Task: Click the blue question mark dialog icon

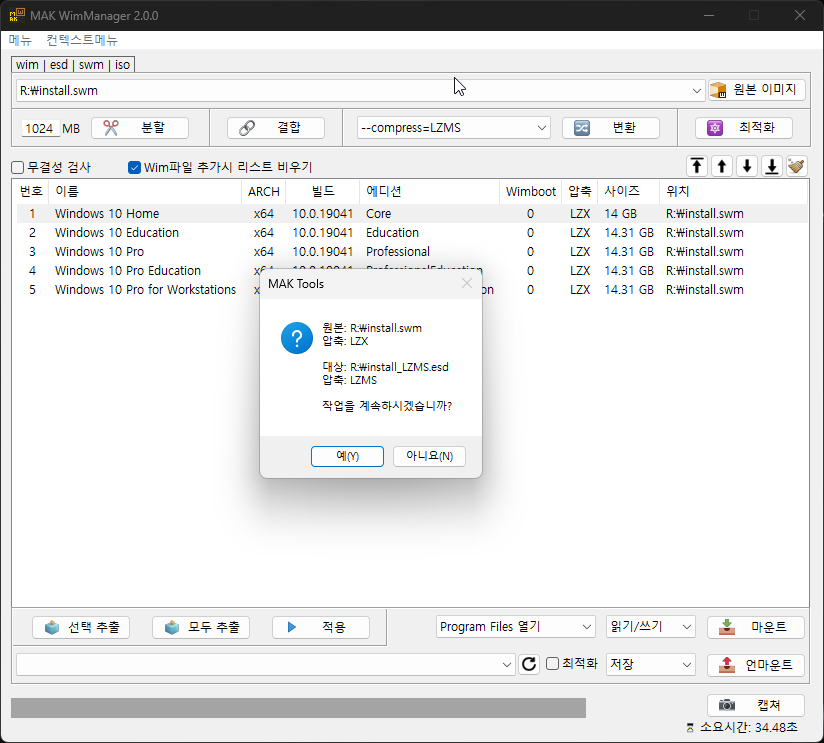Action: tap(297, 338)
